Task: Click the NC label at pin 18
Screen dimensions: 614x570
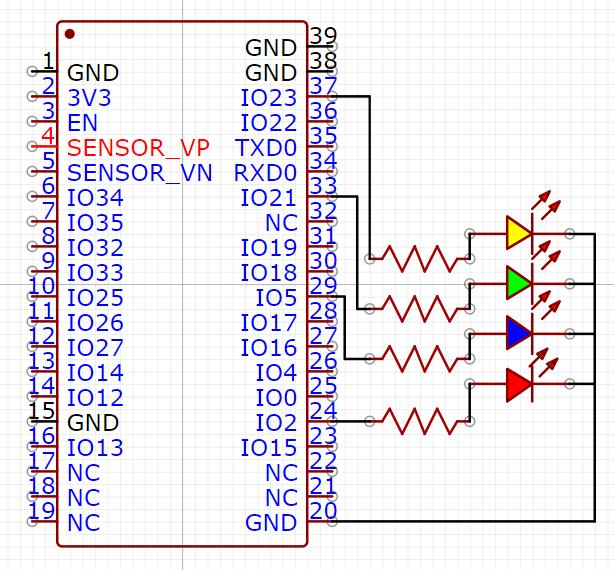Action: click(x=83, y=498)
